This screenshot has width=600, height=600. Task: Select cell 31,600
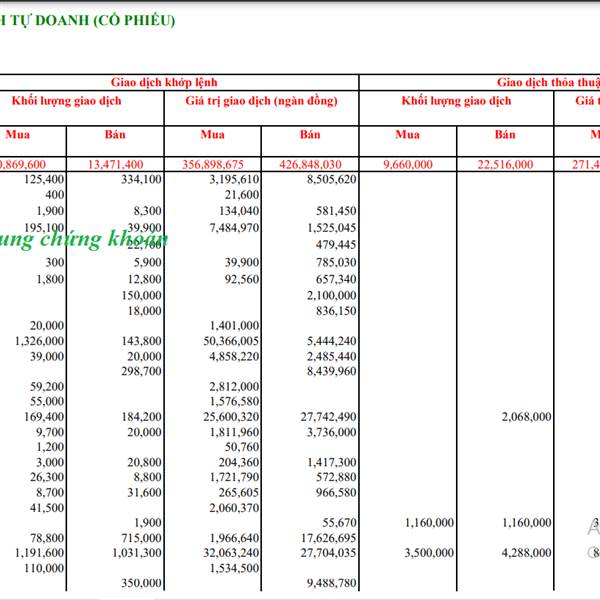pos(145,492)
